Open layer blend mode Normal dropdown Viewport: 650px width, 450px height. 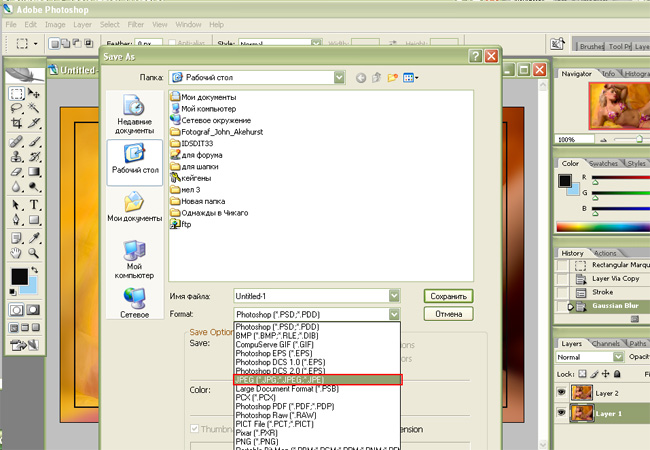pos(618,357)
